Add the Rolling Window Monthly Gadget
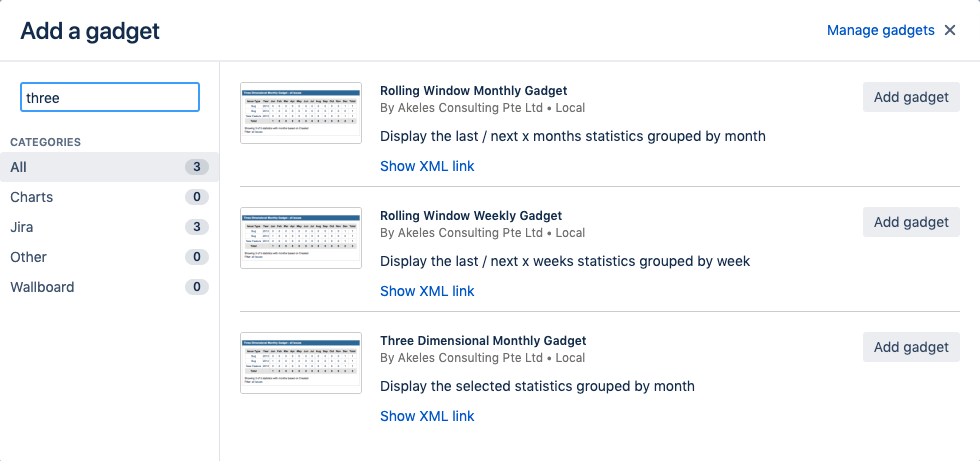 [x=911, y=97]
